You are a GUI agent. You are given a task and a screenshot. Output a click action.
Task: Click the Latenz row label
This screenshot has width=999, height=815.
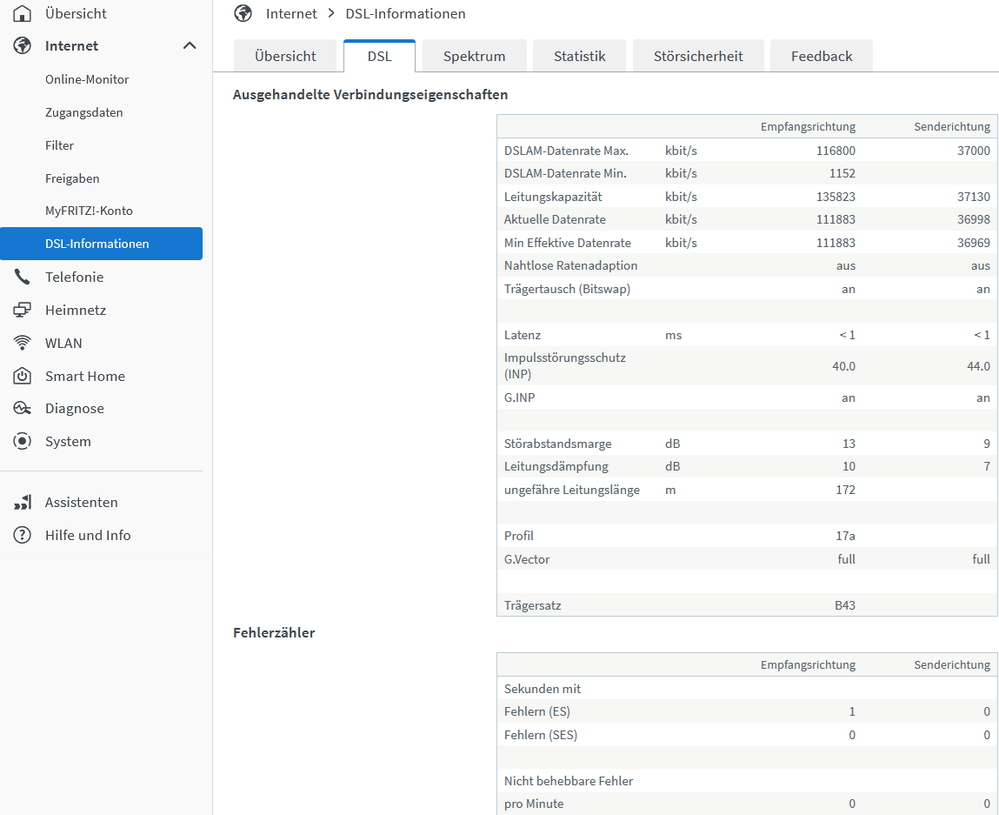click(522, 335)
